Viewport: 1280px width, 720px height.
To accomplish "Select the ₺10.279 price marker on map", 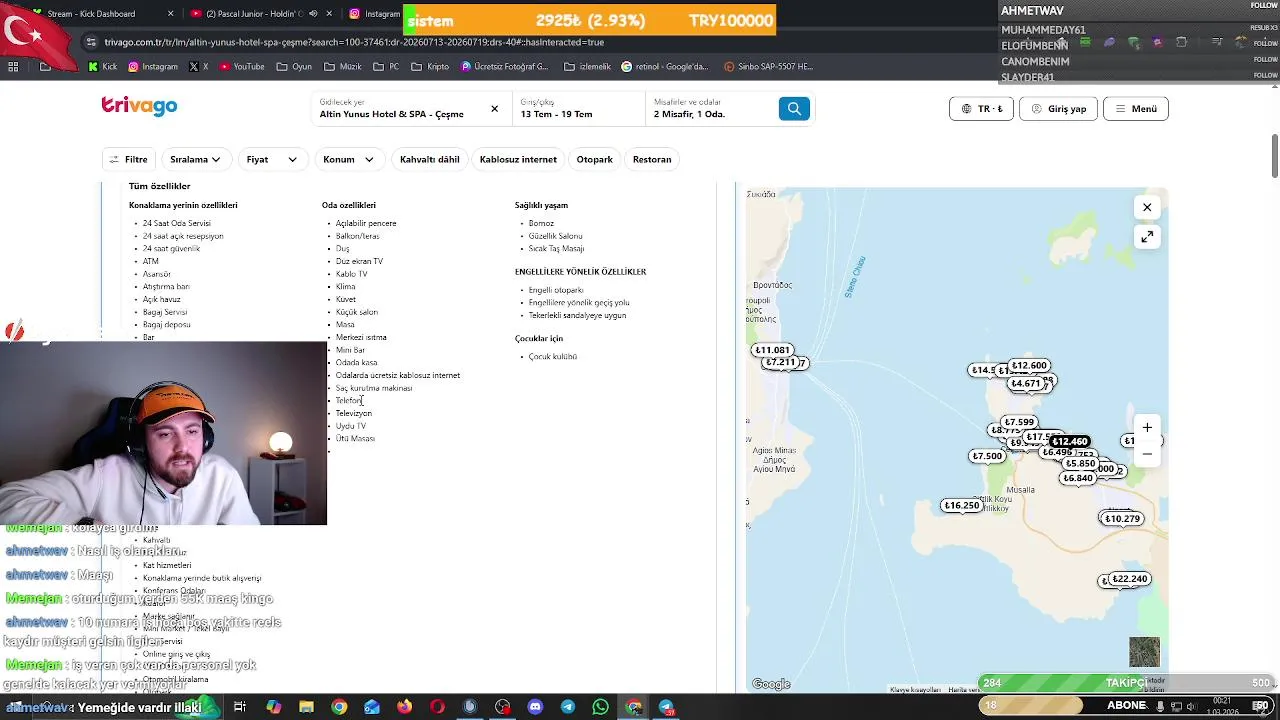I will 1122,519.
